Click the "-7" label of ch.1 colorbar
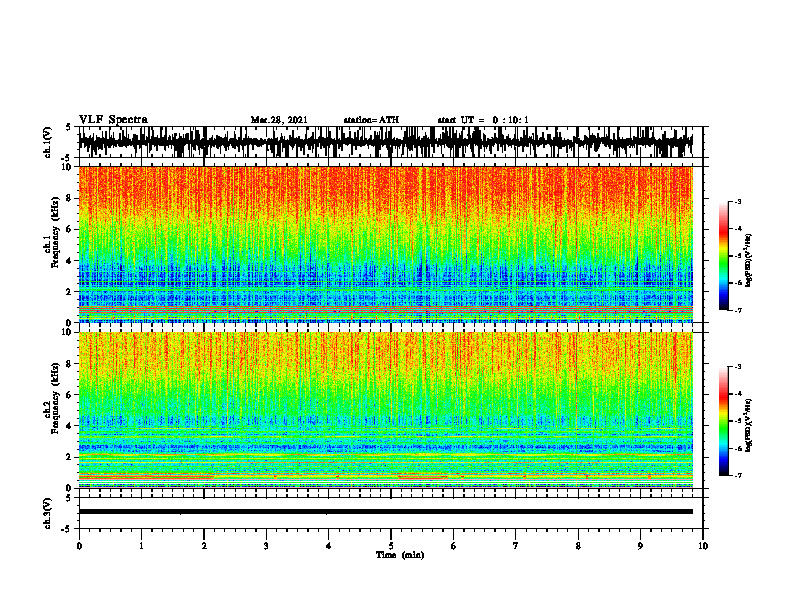The height and width of the screenshot is (612, 792). (x=738, y=310)
